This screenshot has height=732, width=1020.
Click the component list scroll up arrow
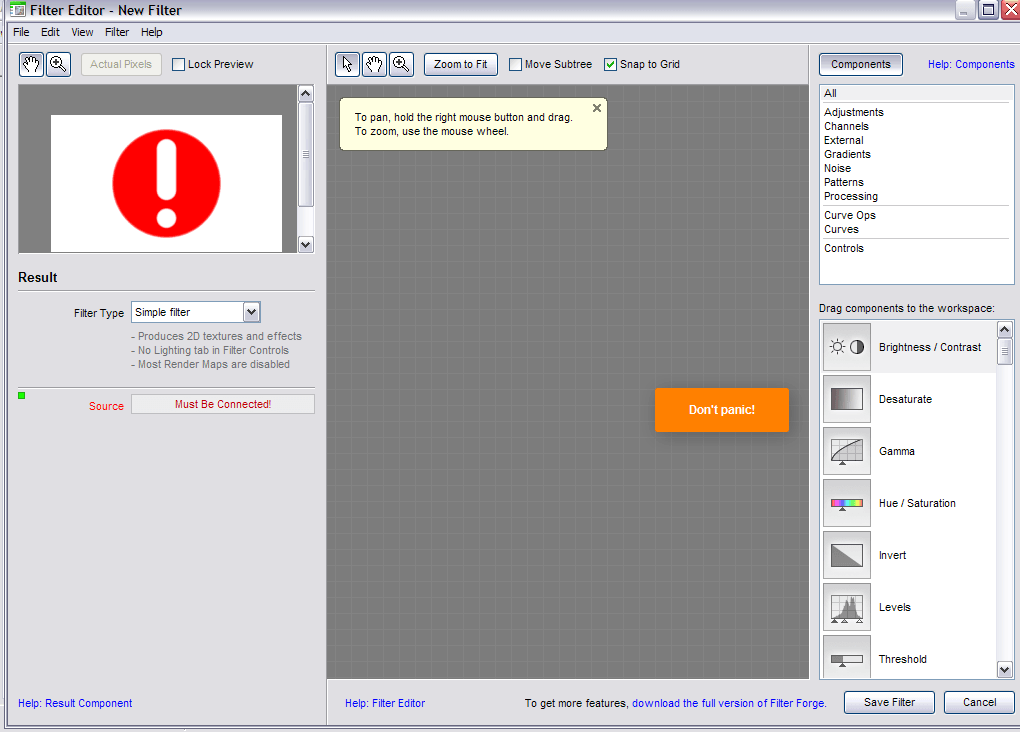pos(1004,329)
